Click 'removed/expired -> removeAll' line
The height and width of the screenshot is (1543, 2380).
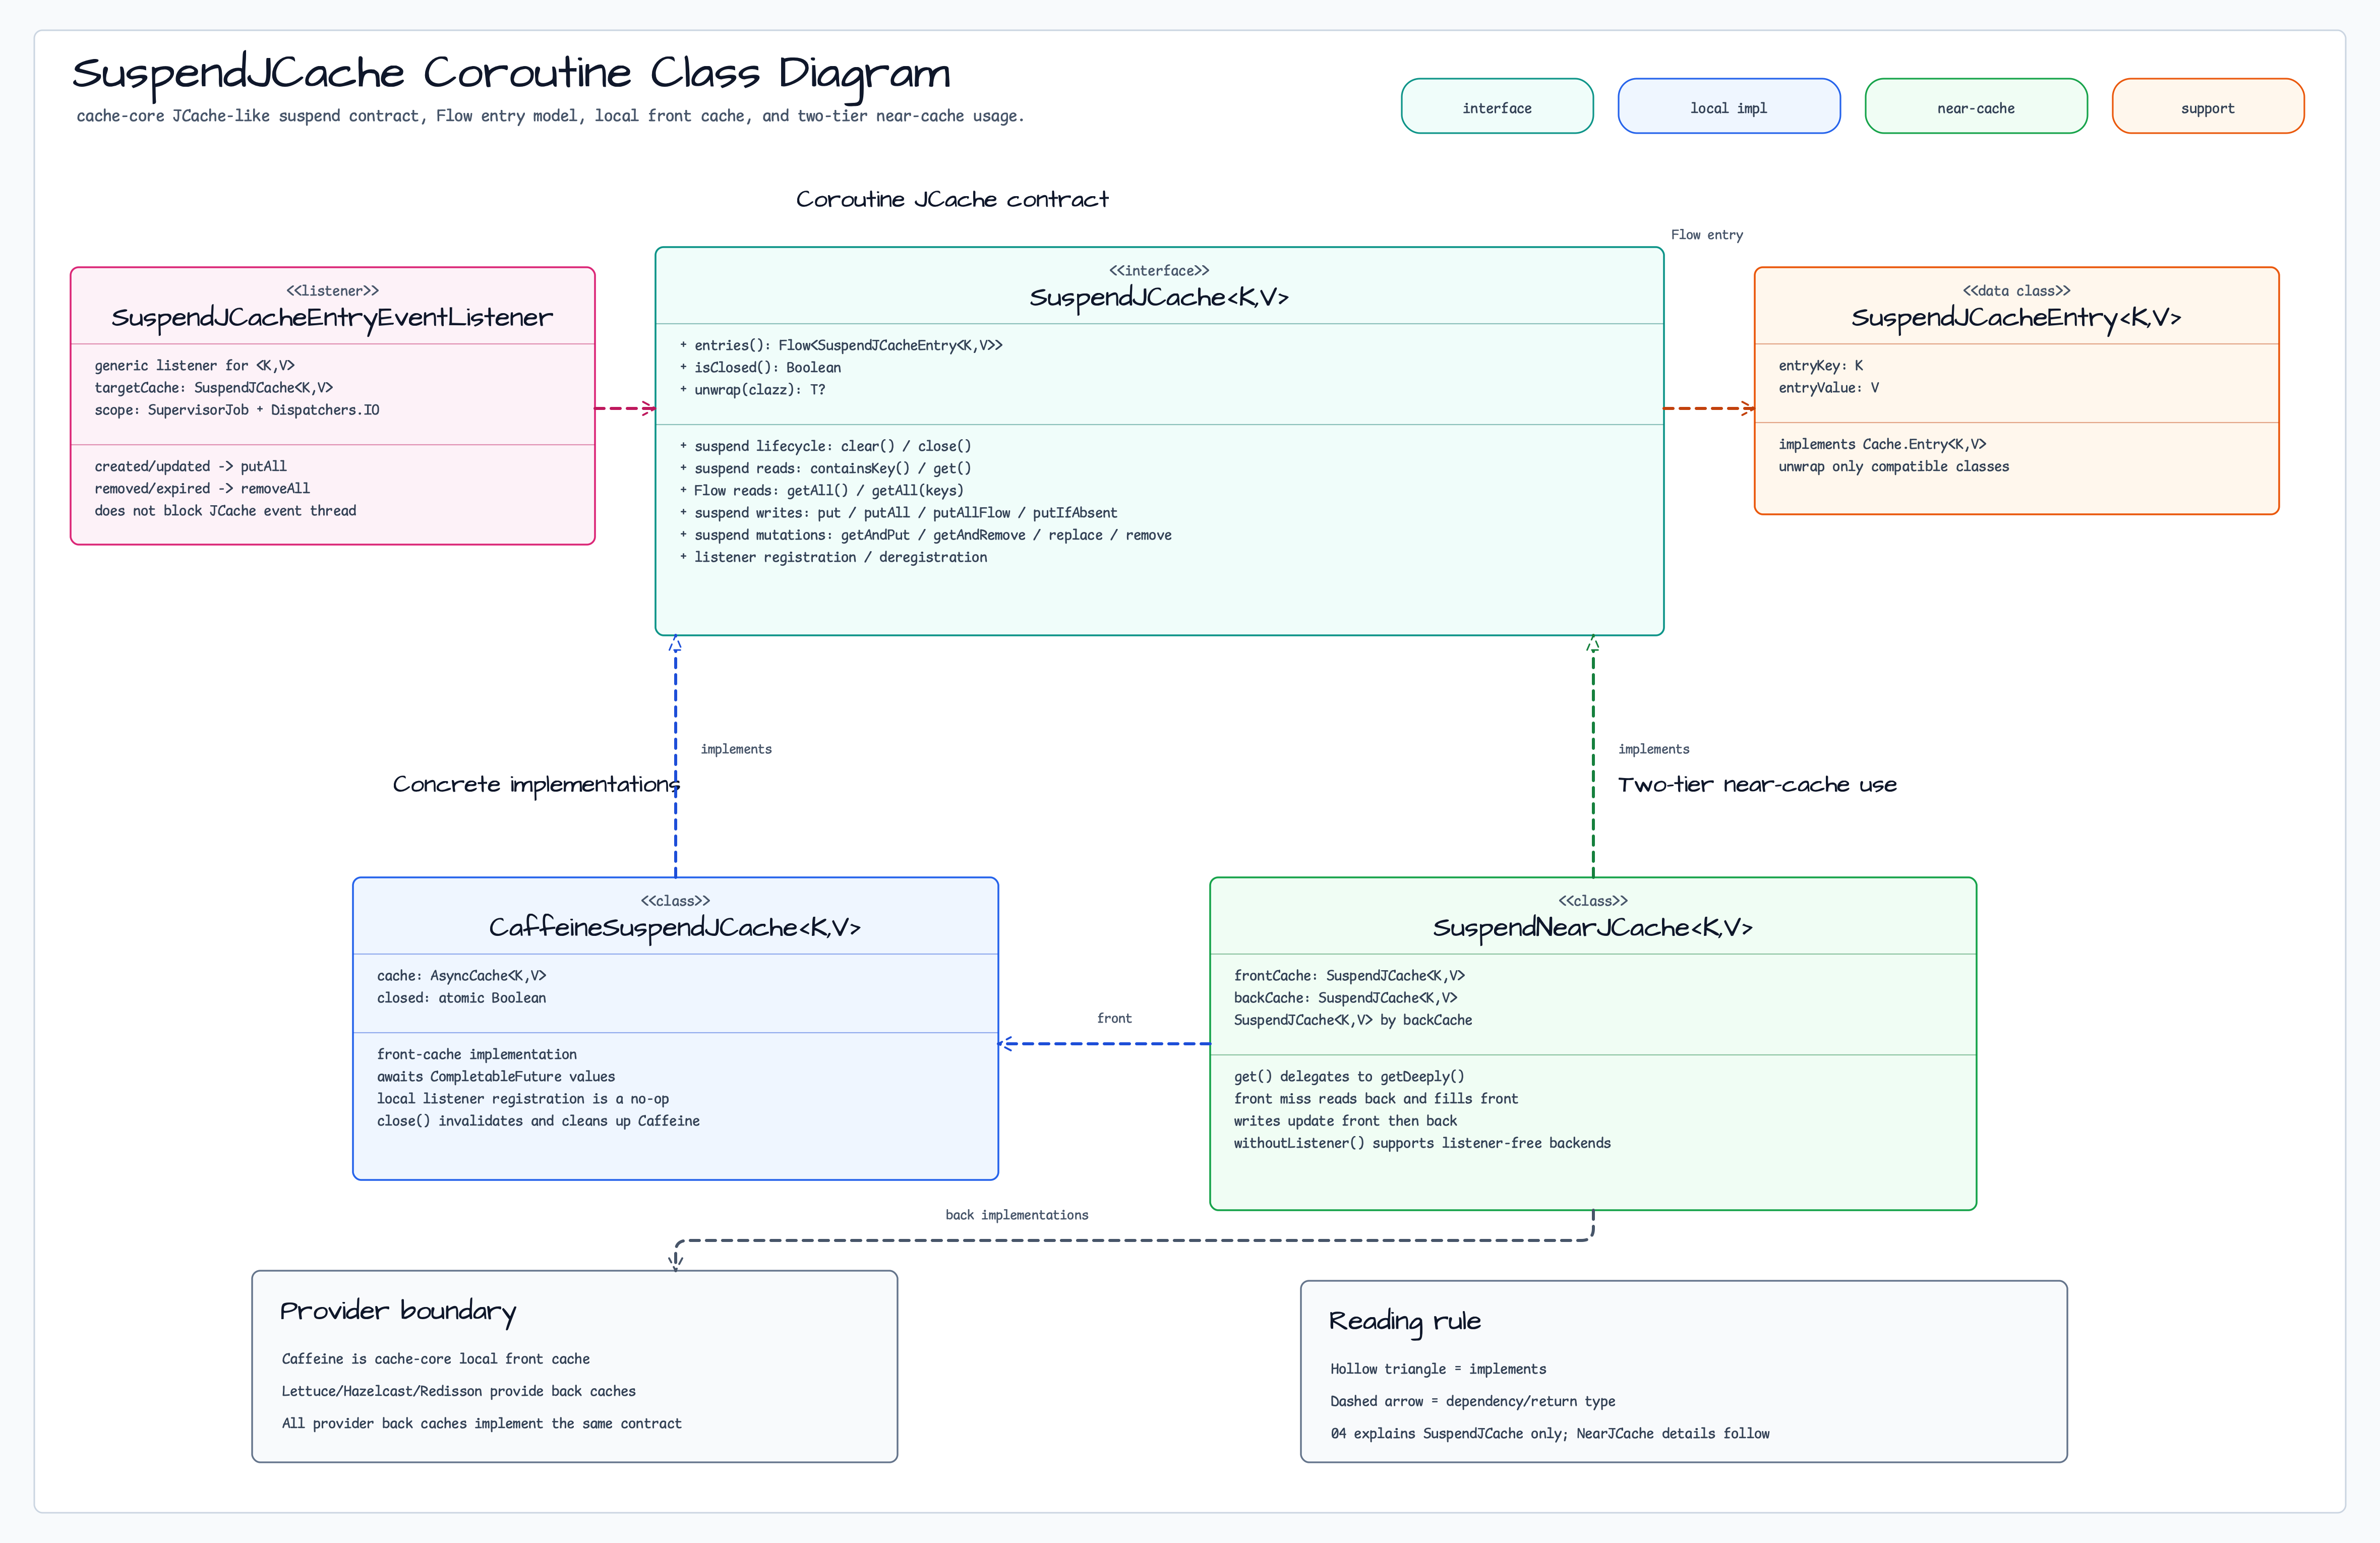click(x=202, y=489)
